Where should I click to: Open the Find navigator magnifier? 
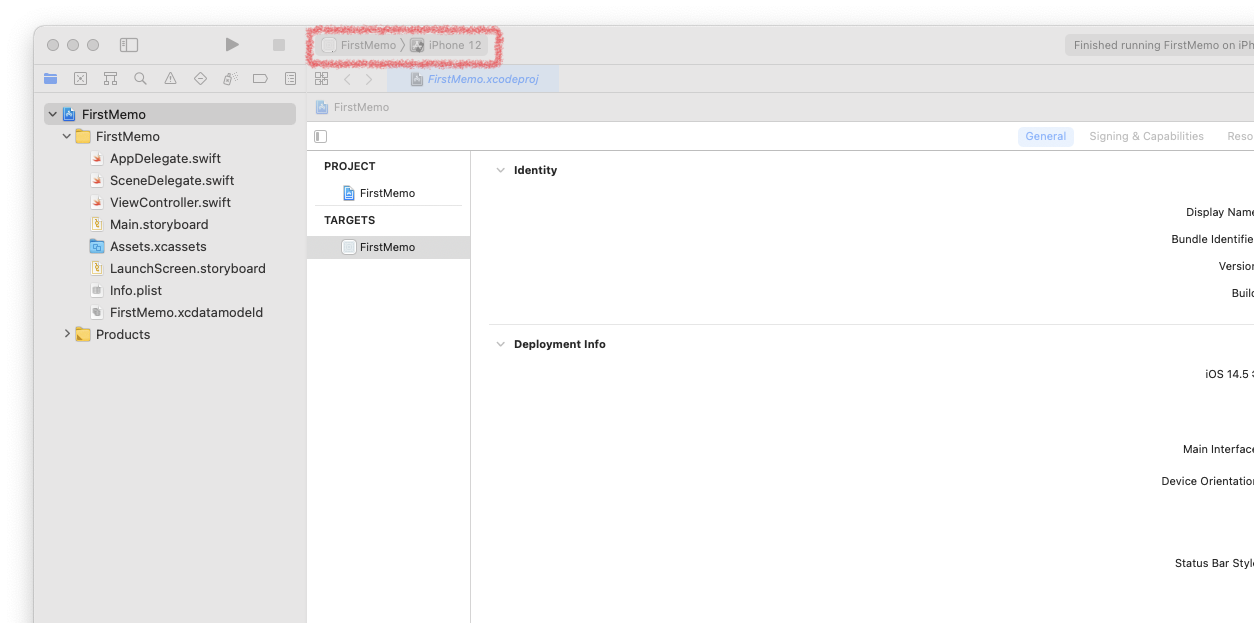point(141,79)
